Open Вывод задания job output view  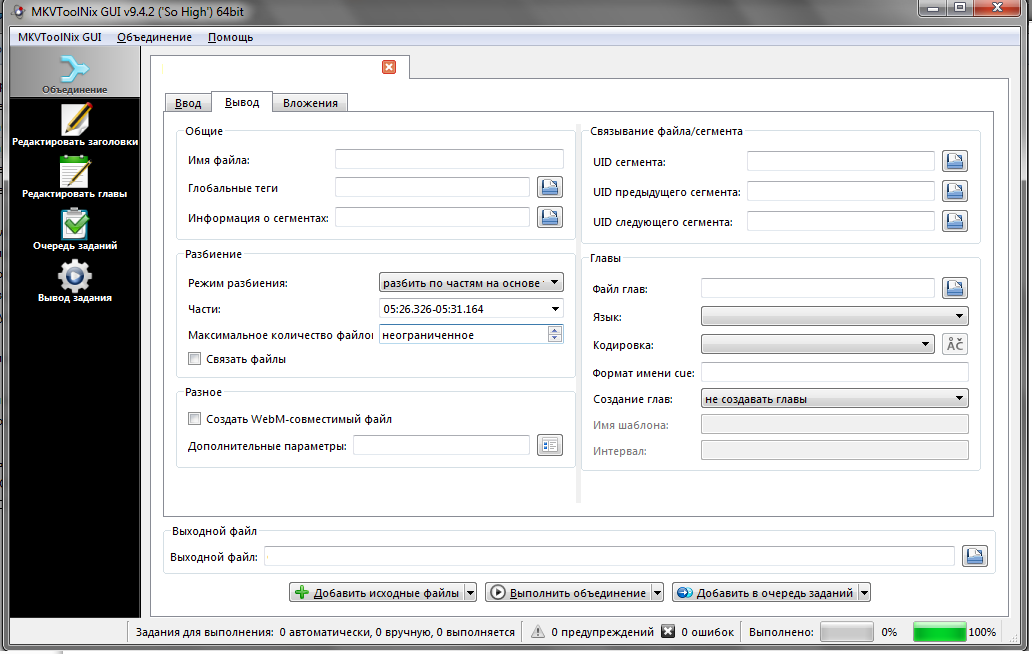pos(74,281)
